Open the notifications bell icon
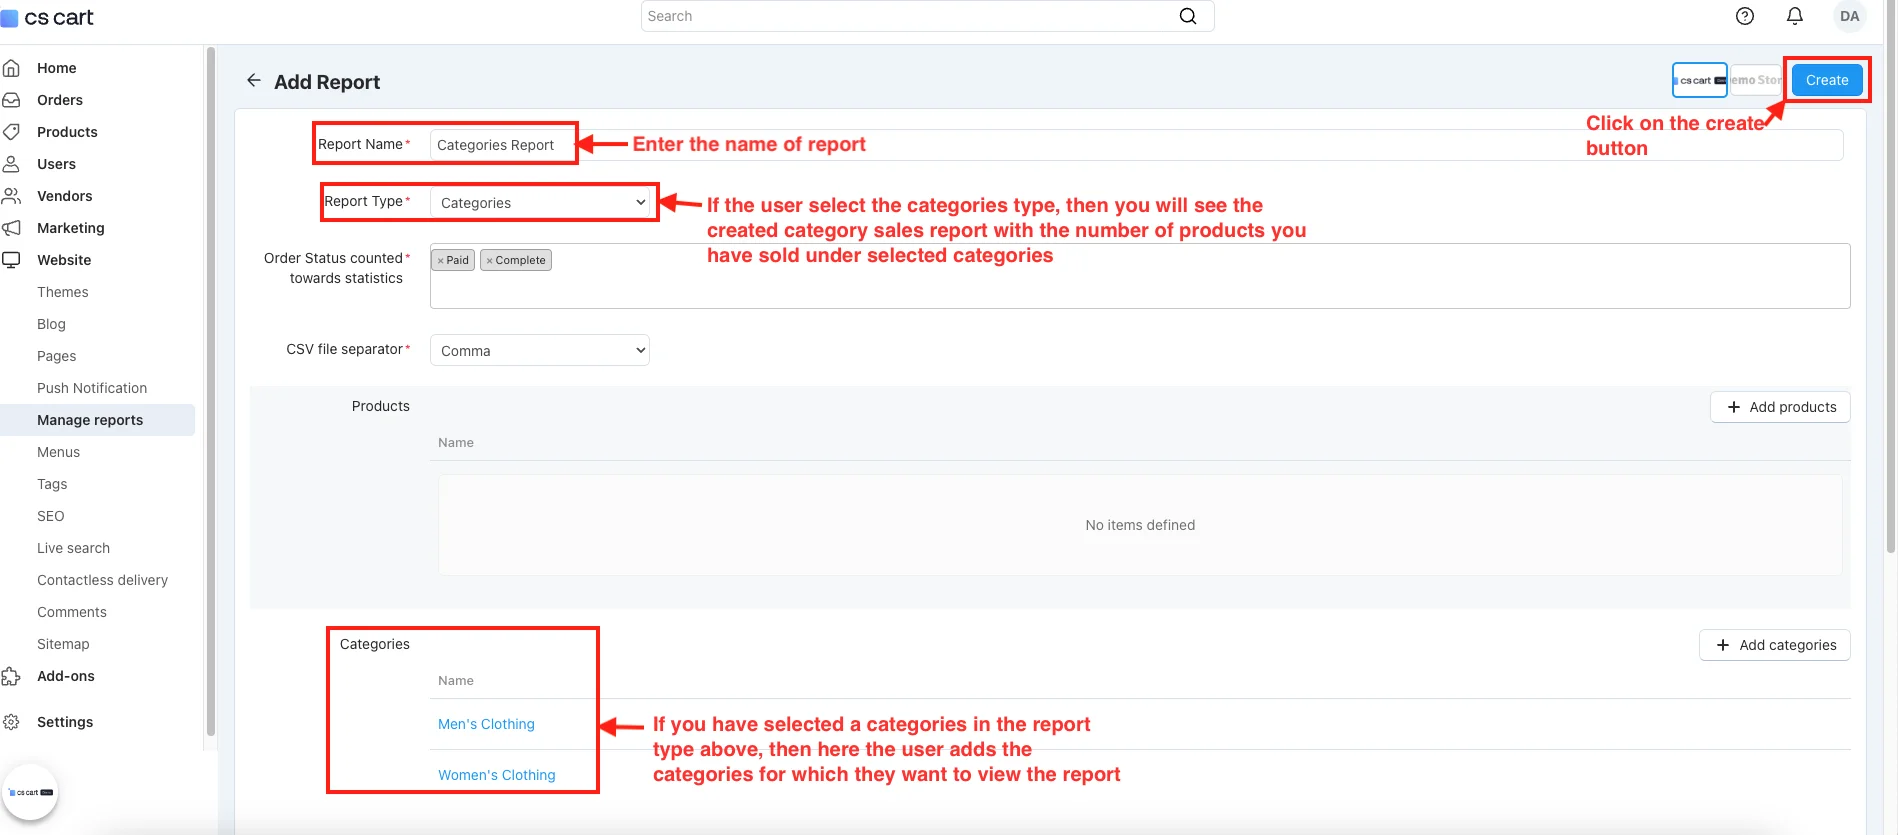1898x835 pixels. point(1795,16)
